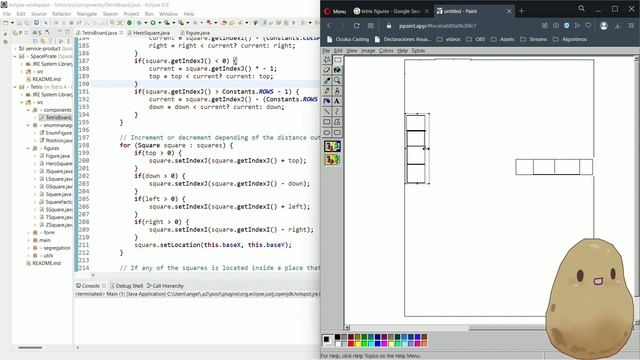
Task: Open the Streams bookmarks folder
Action: pyautogui.click(x=534, y=39)
